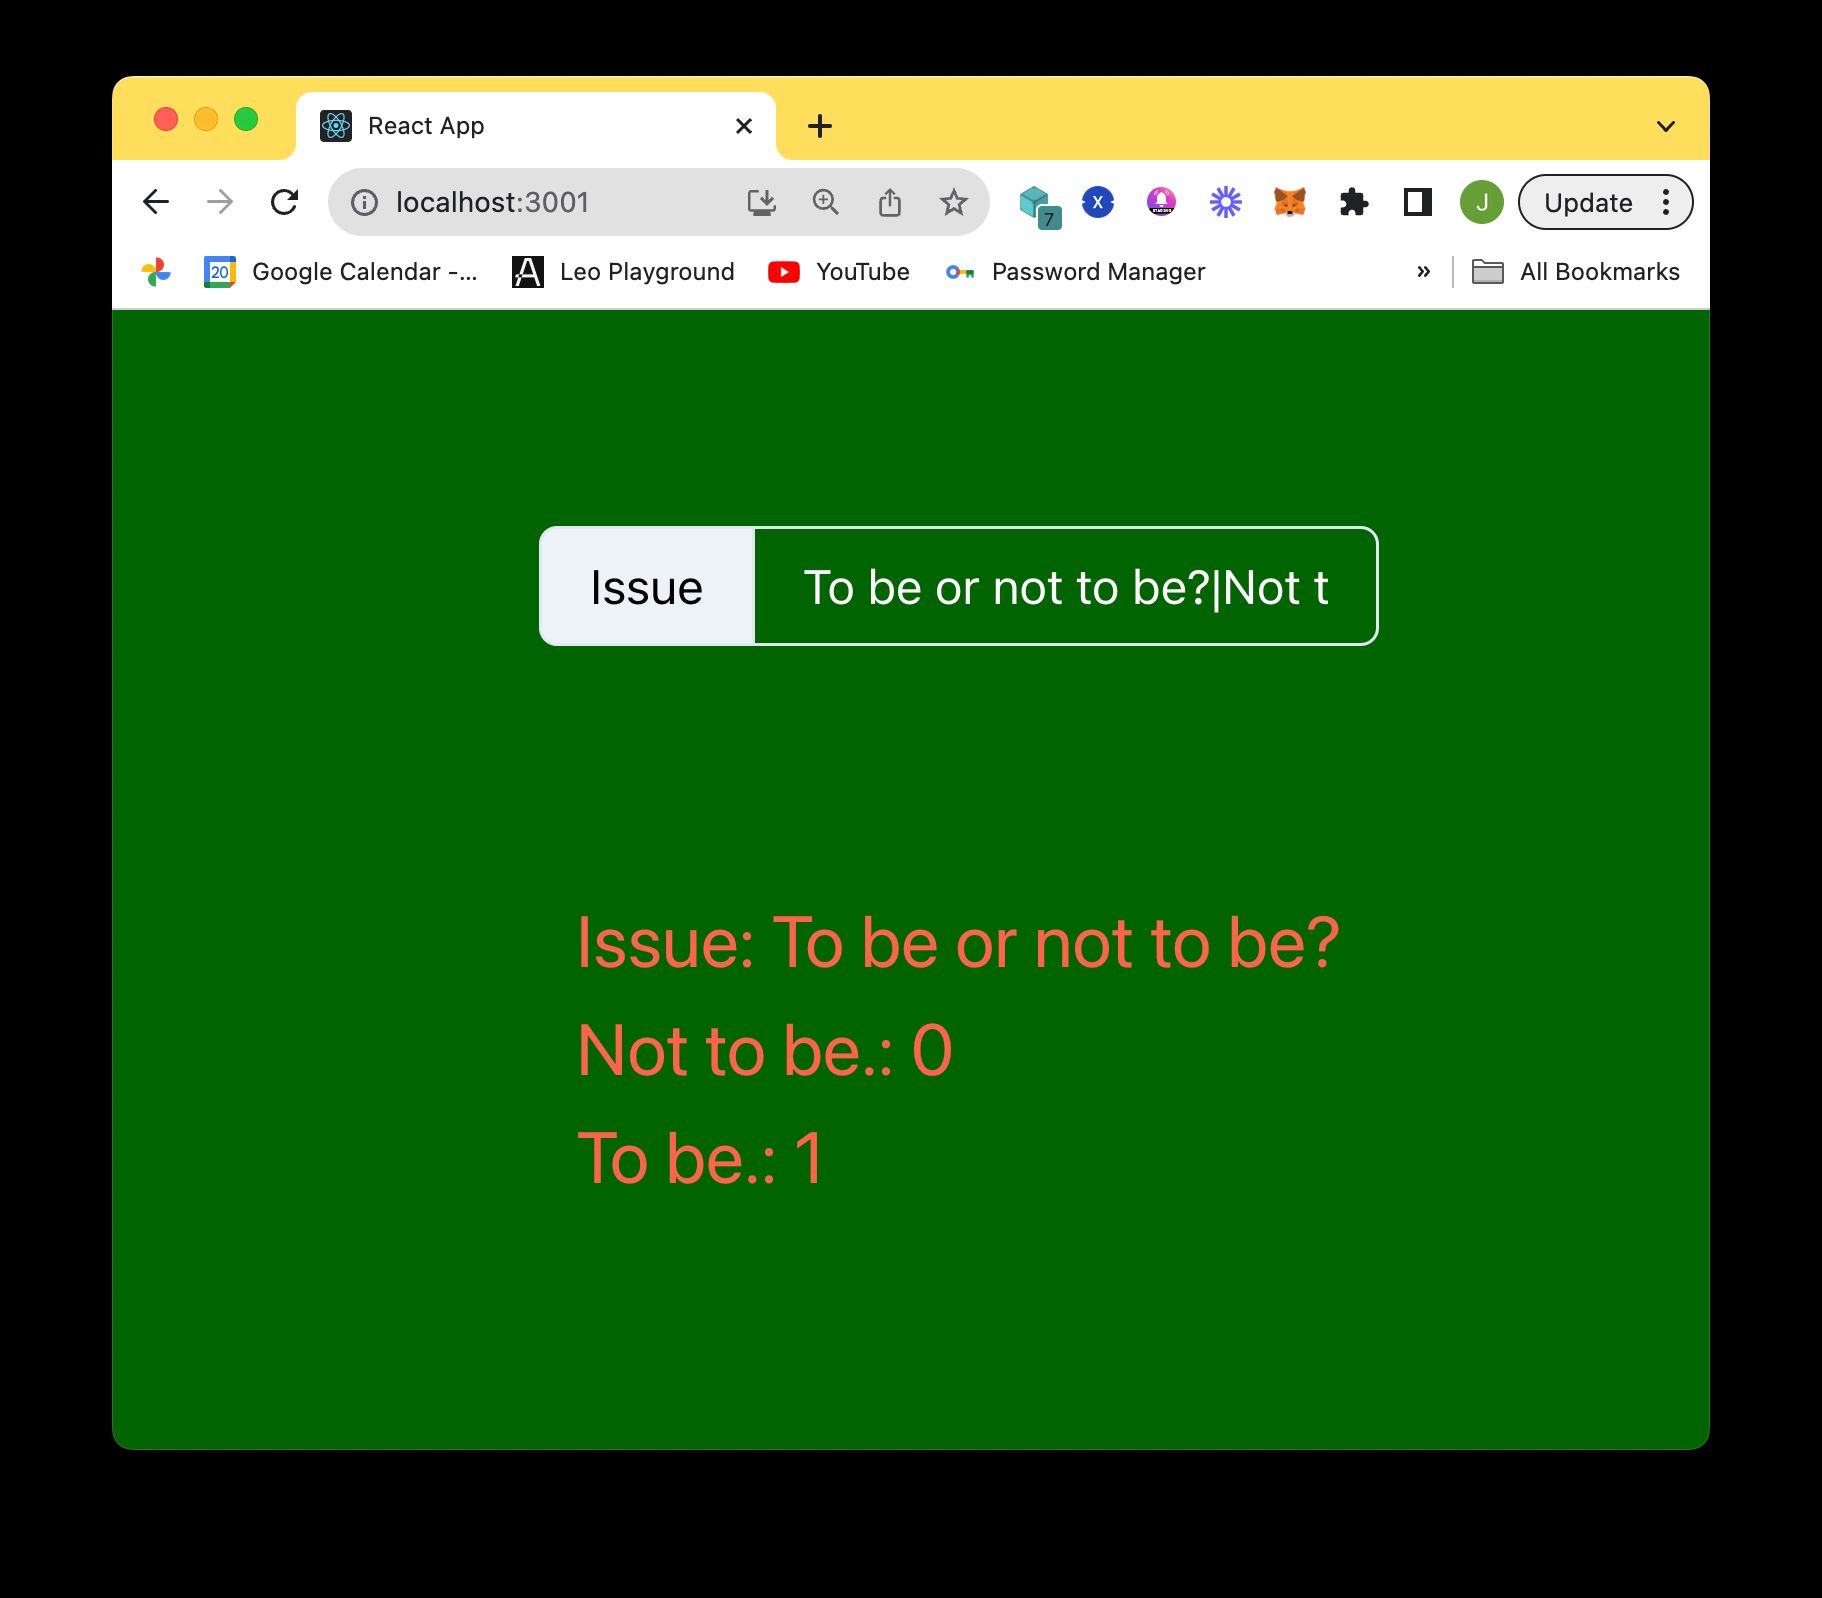The image size is (1822, 1598).
Task: Open the YouTube bookmark
Action: point(839,272)
